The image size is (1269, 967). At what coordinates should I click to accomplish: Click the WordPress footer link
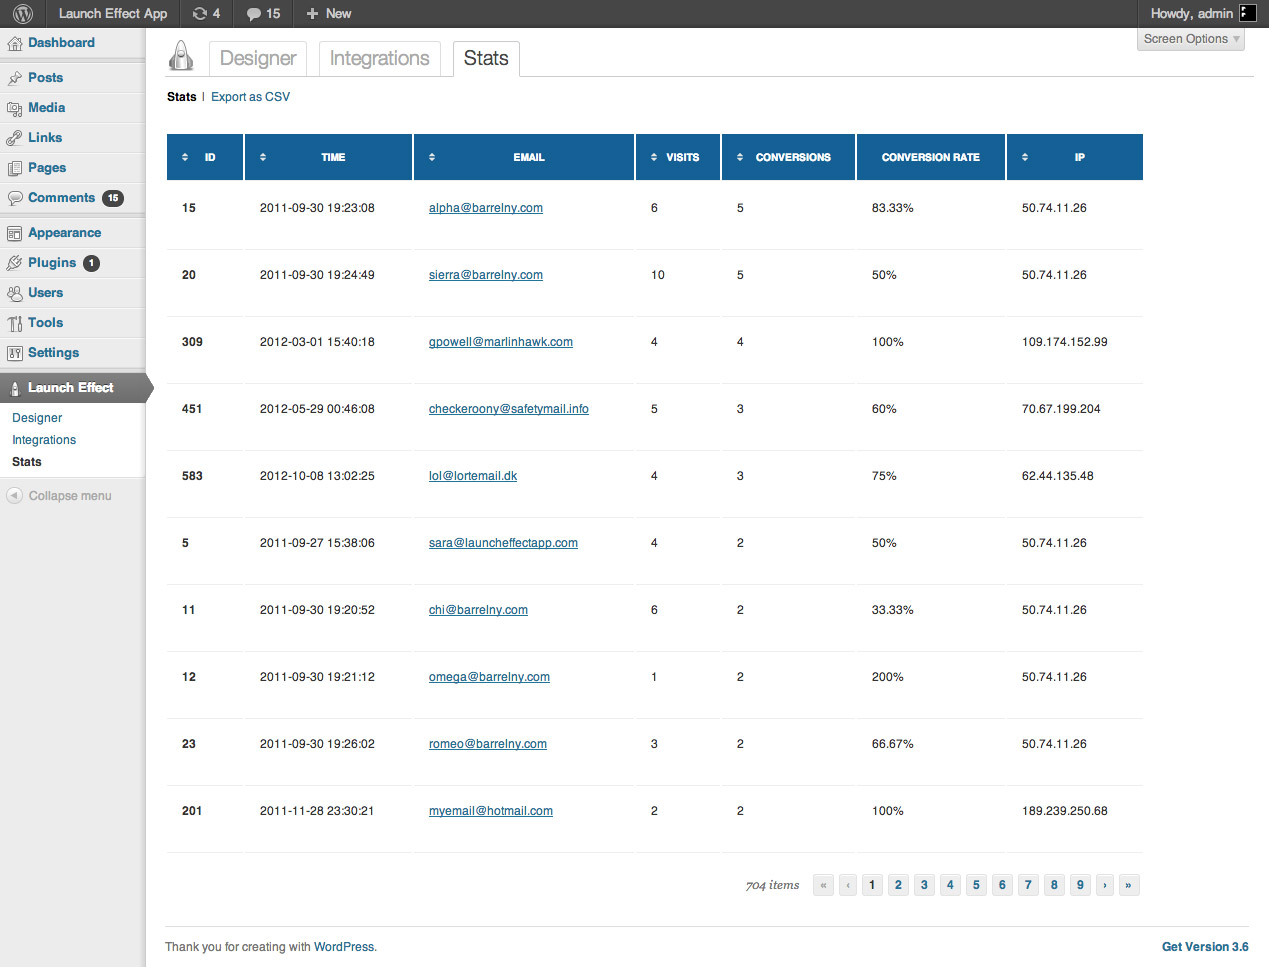coord(344,947)
